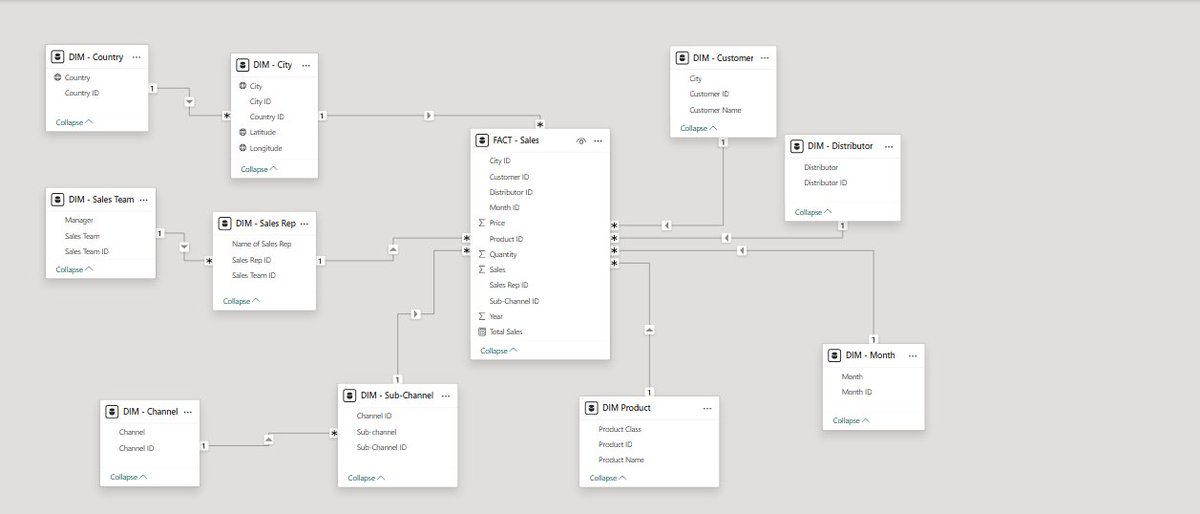Viewport: 1200px width, 514px height.
Task: Collapse the DIM - Month table
Action: coord(852,420)
